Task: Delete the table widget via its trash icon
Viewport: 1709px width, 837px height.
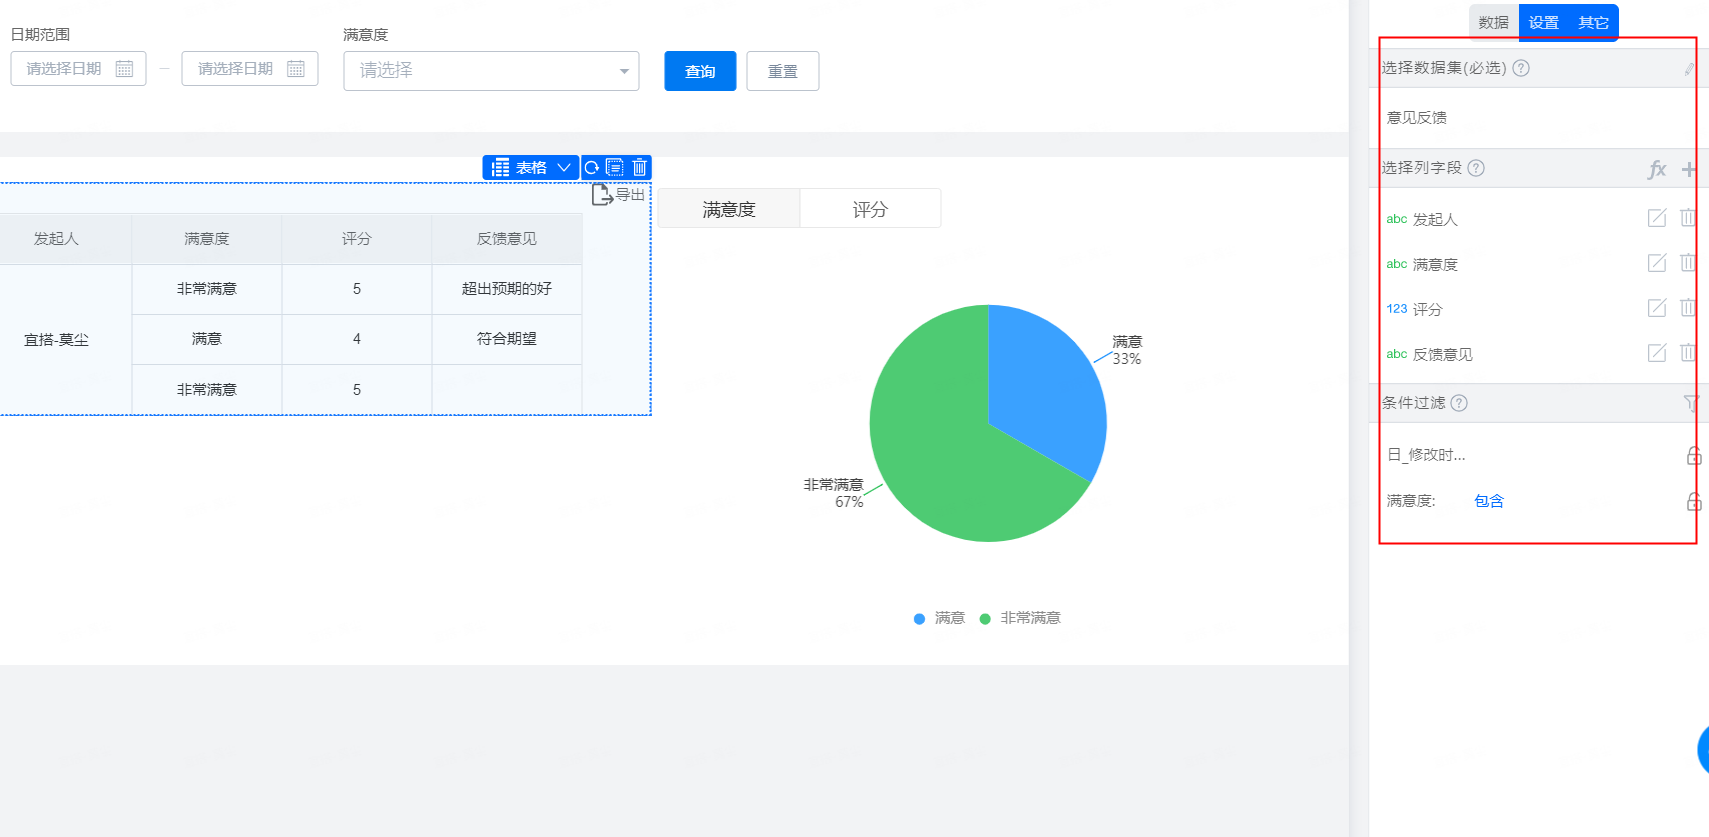Action: pyautogui.click(x=640, y=167)
